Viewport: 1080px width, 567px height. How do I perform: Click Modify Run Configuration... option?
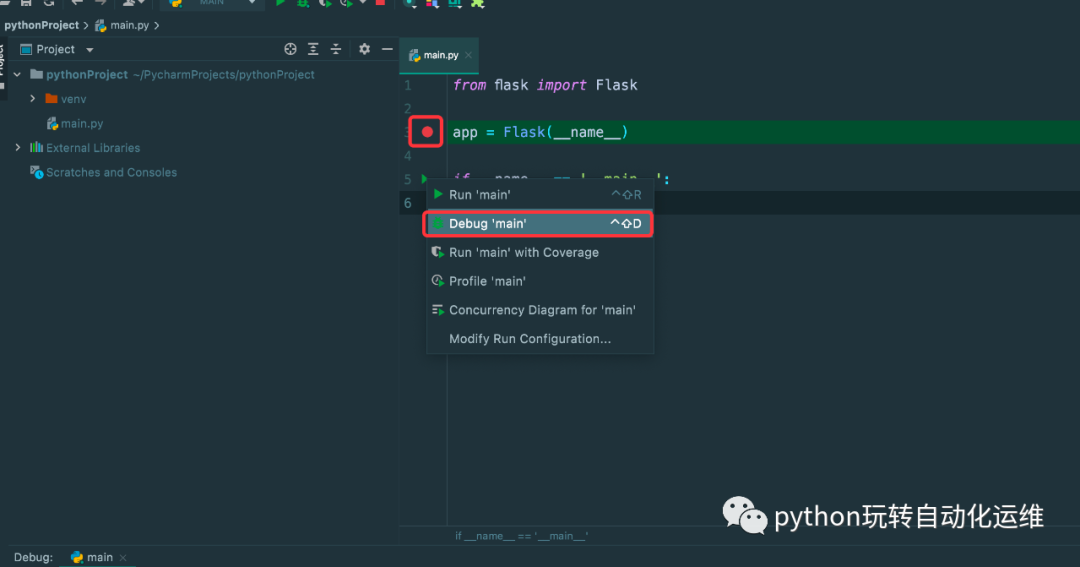click(x=529, y=339)
